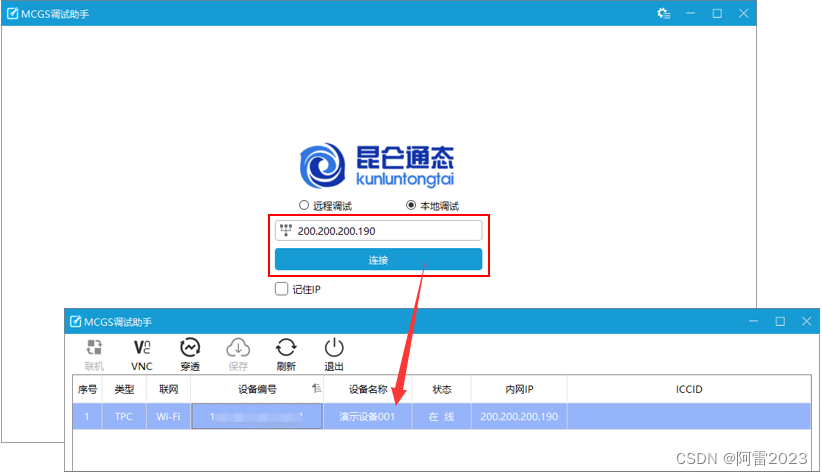The image size is (822, 476).
Task: Click the app icon in login window title
Action: 13,14
